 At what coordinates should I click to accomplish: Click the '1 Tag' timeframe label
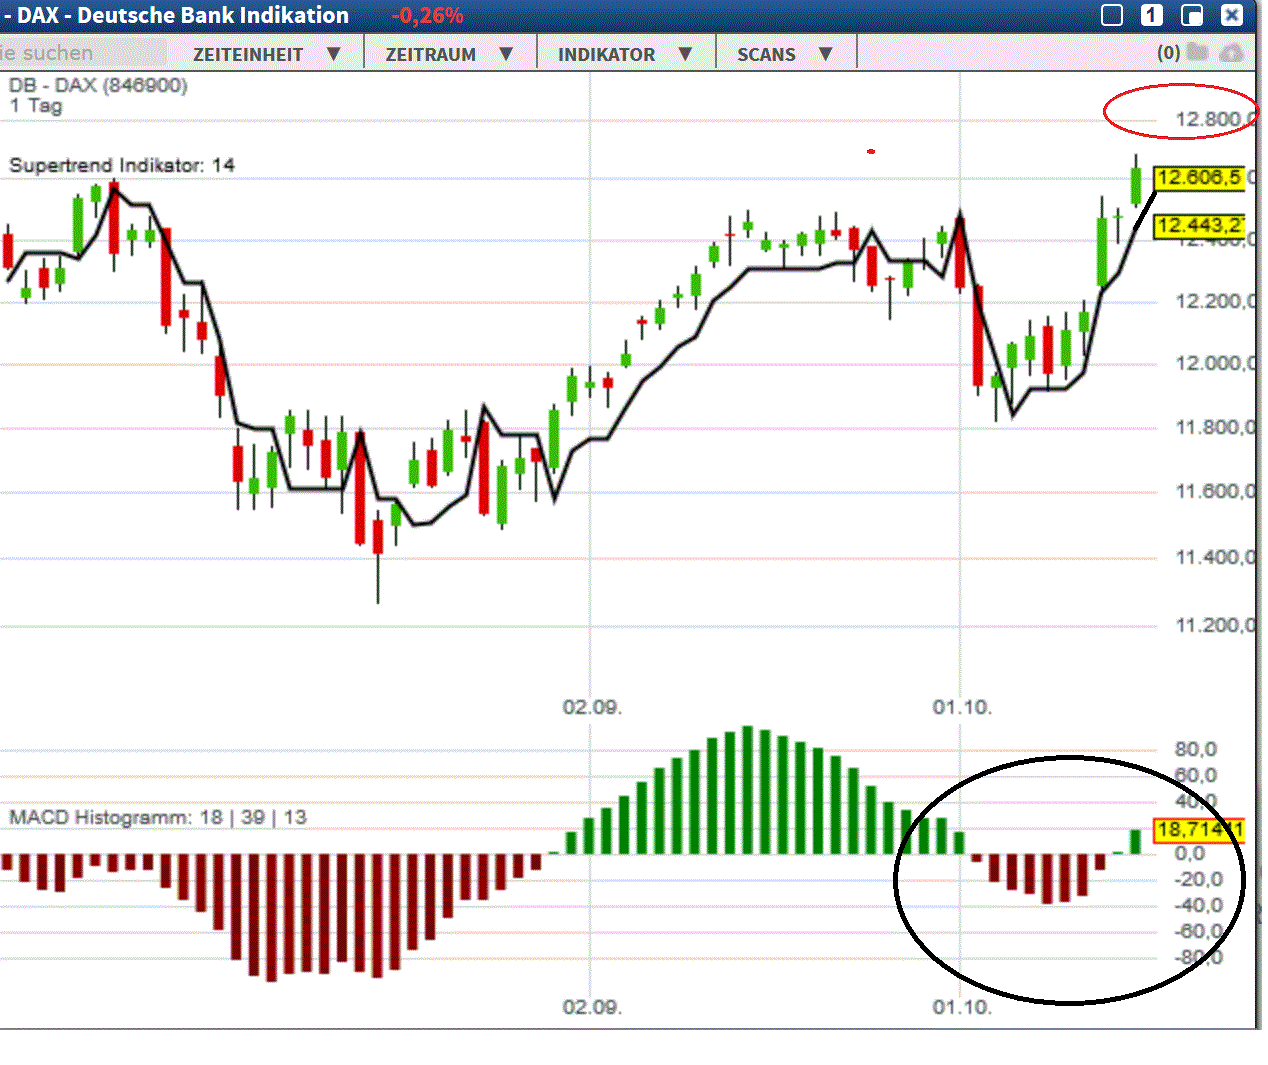tap(36, 106)
